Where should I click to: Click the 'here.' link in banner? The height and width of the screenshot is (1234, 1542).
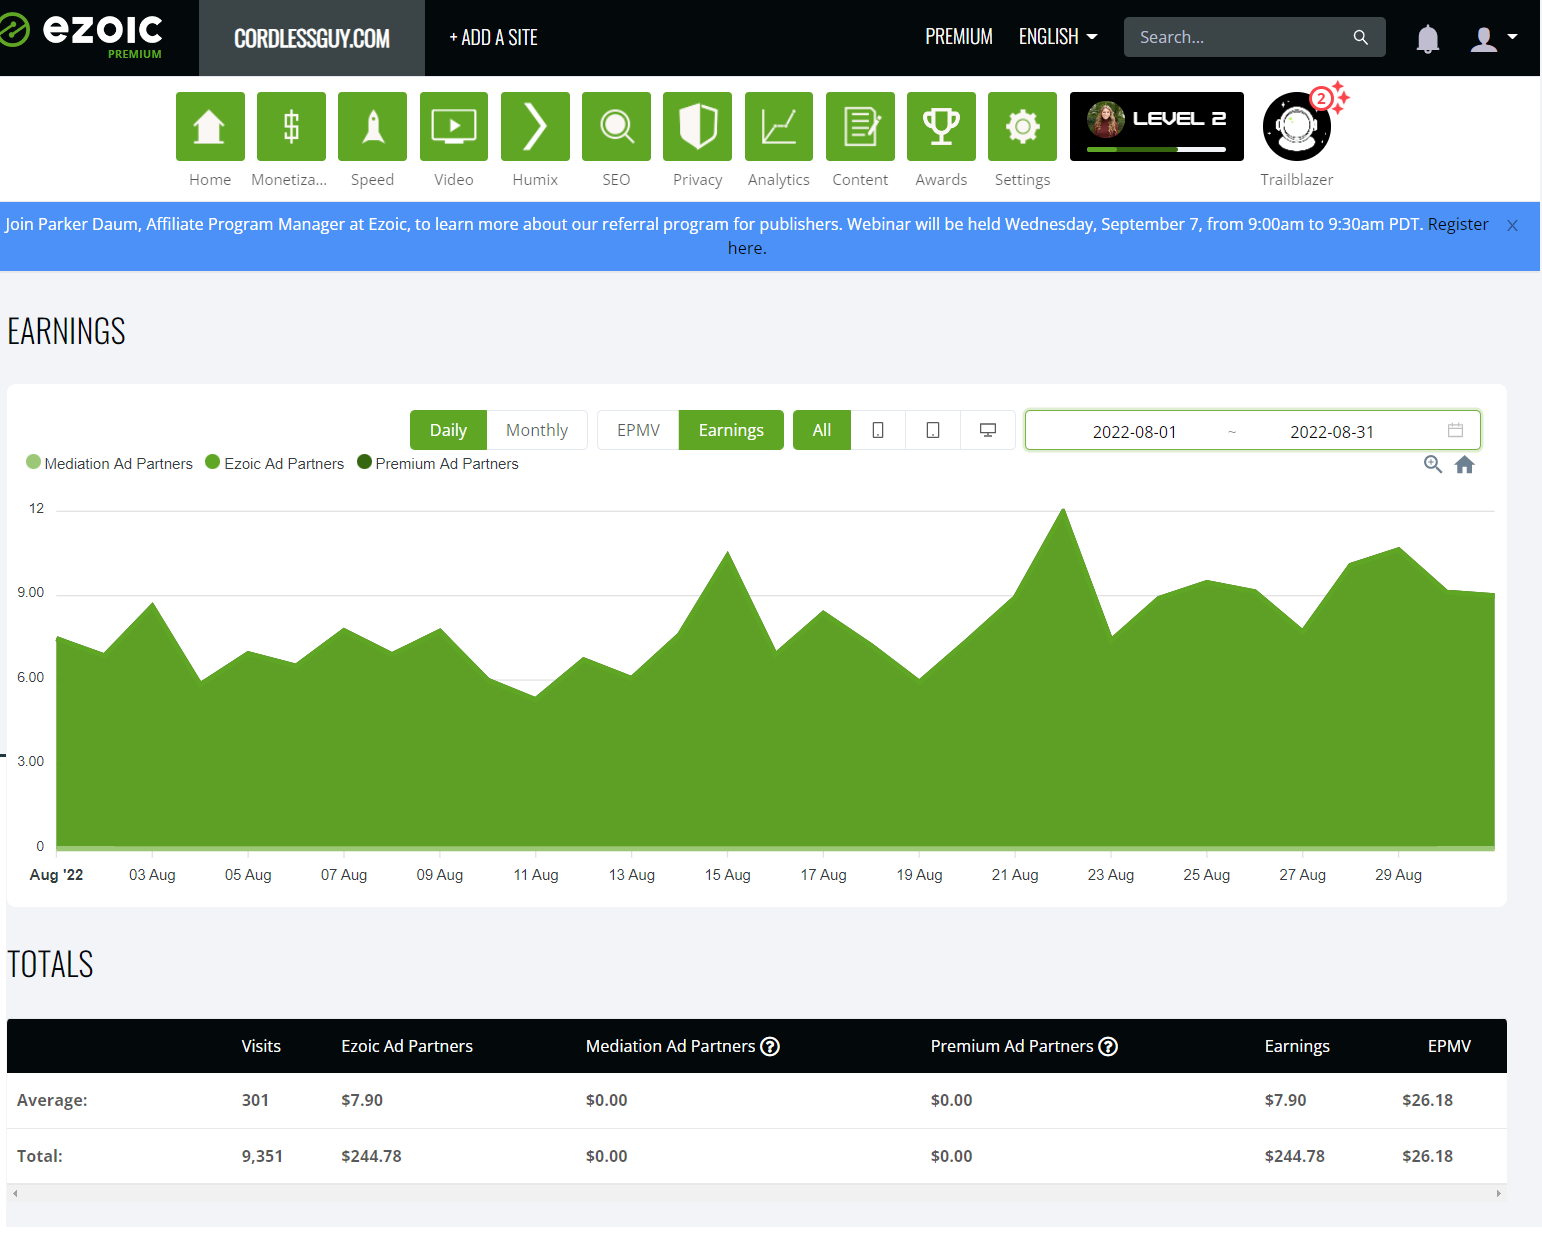[x=747, y=248]
